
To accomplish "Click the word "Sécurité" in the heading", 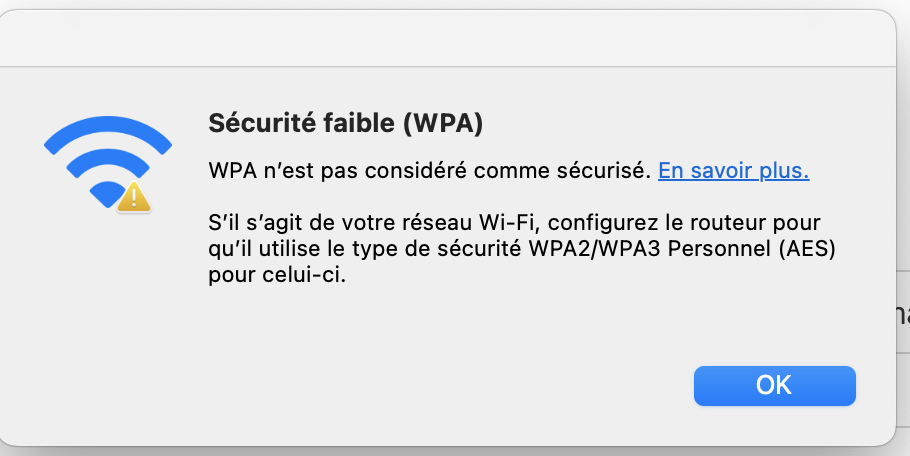I will click(x=252, y=124).
